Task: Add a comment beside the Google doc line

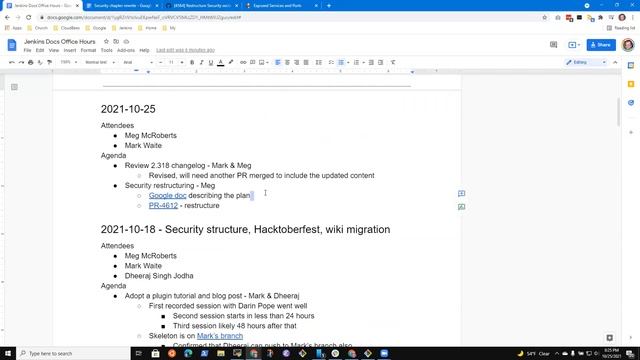Action: click(x=461, y=193)
